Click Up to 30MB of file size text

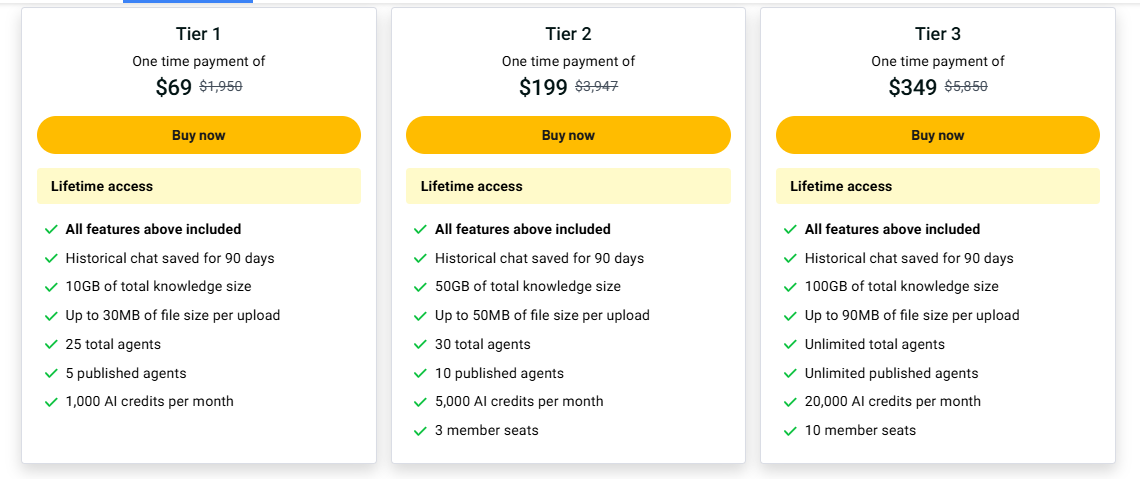tap(172, 315)
